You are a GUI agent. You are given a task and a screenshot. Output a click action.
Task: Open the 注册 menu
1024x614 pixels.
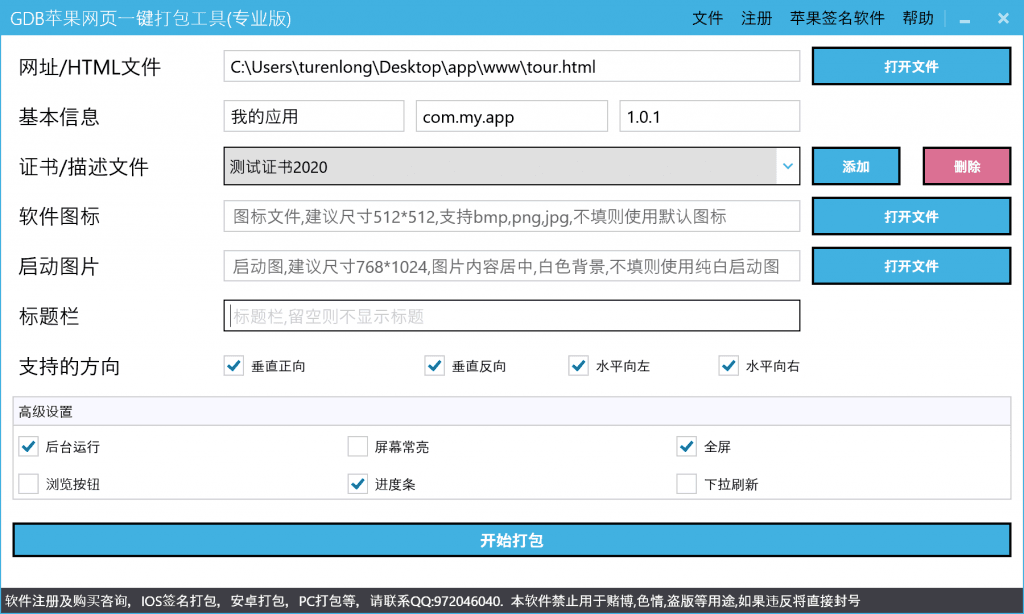pos(756,18)
